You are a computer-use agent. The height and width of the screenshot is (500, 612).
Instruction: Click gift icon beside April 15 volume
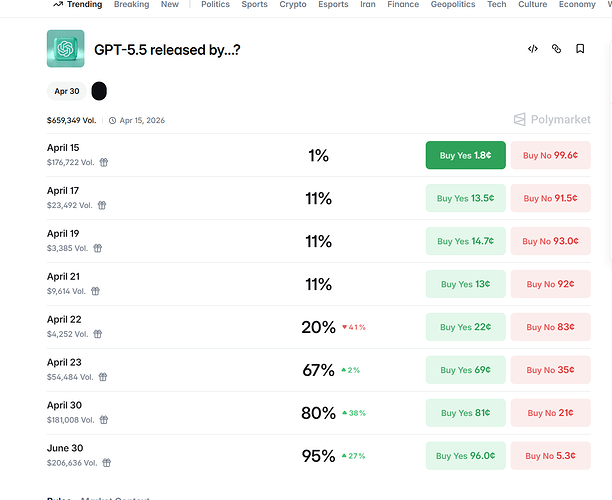tap(103, 162)
